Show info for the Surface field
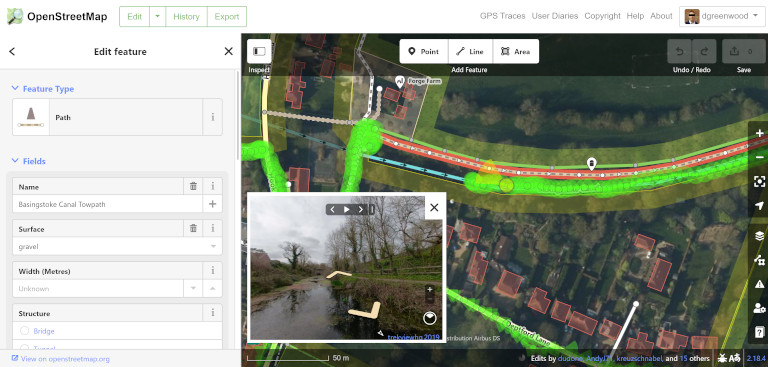Viewport: 768px width, 367px height. (213, 229)
